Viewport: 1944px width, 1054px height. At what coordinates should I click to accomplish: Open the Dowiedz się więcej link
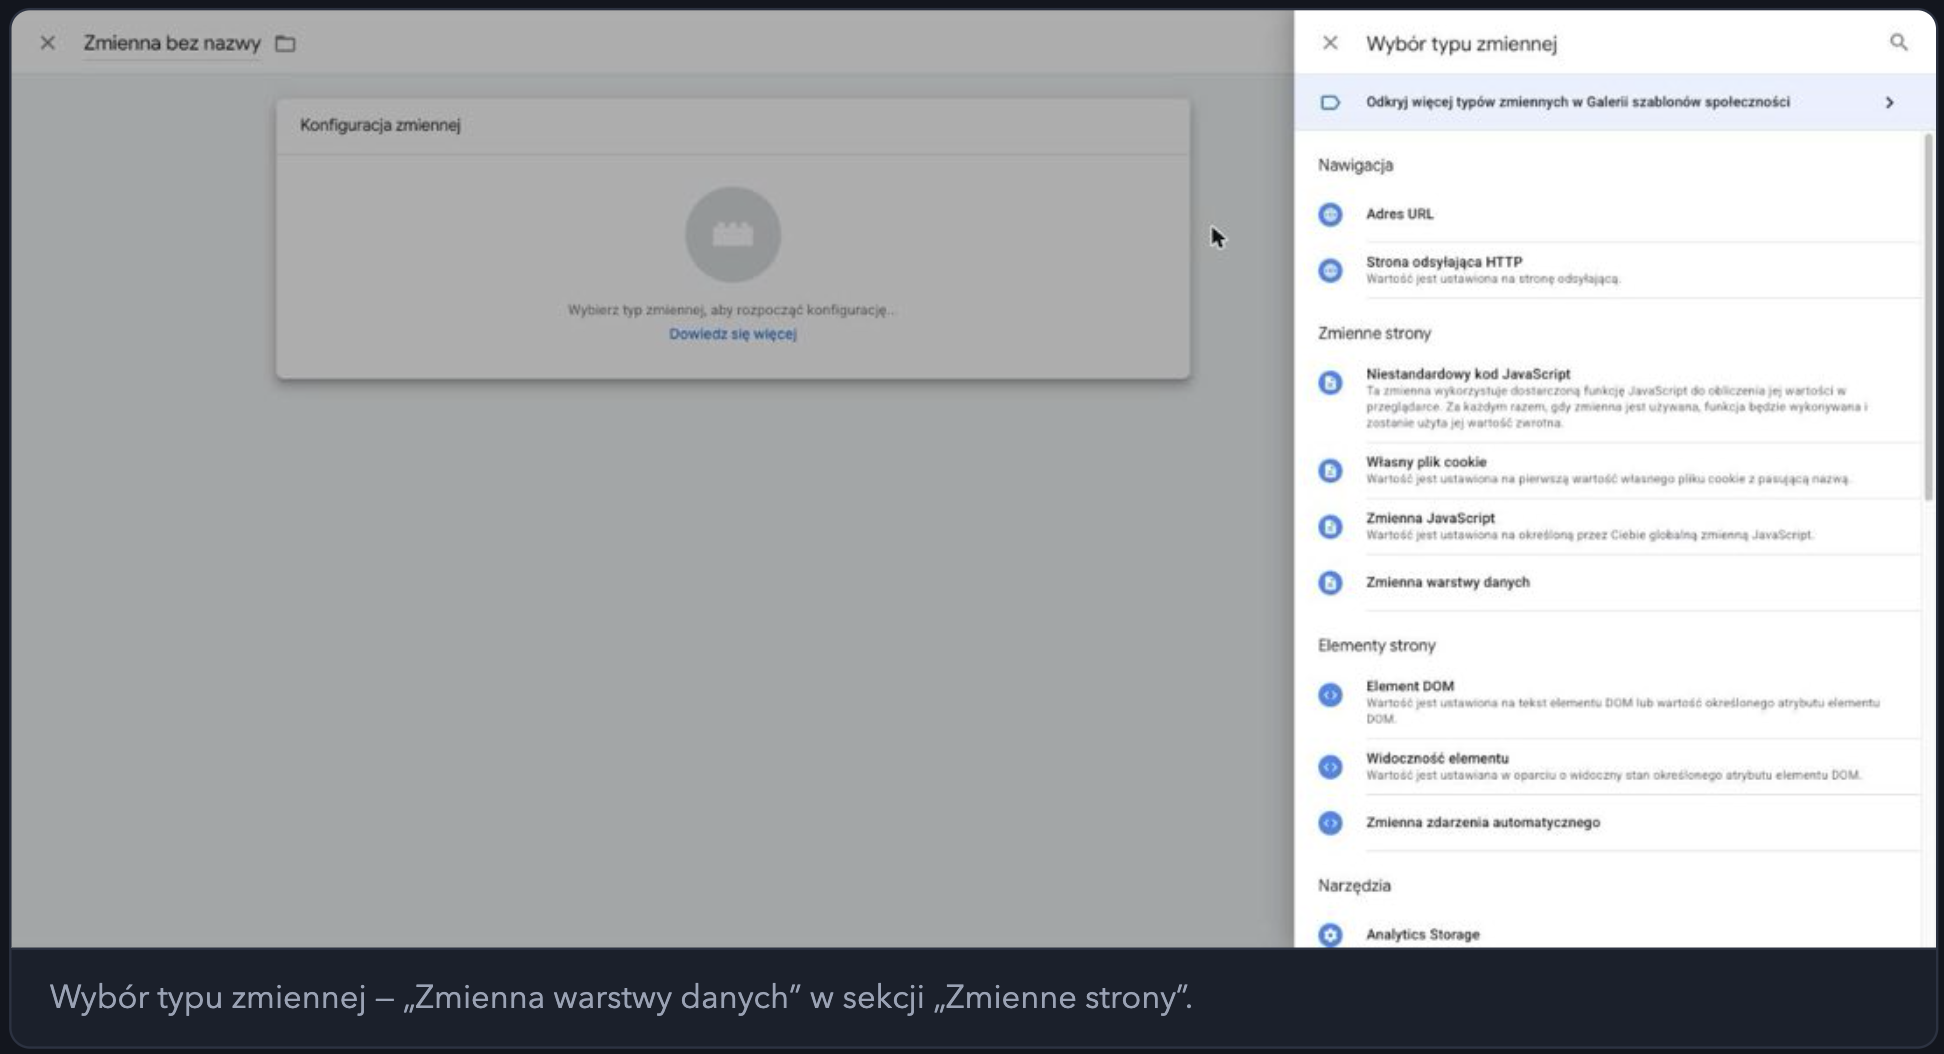point(732,334)
